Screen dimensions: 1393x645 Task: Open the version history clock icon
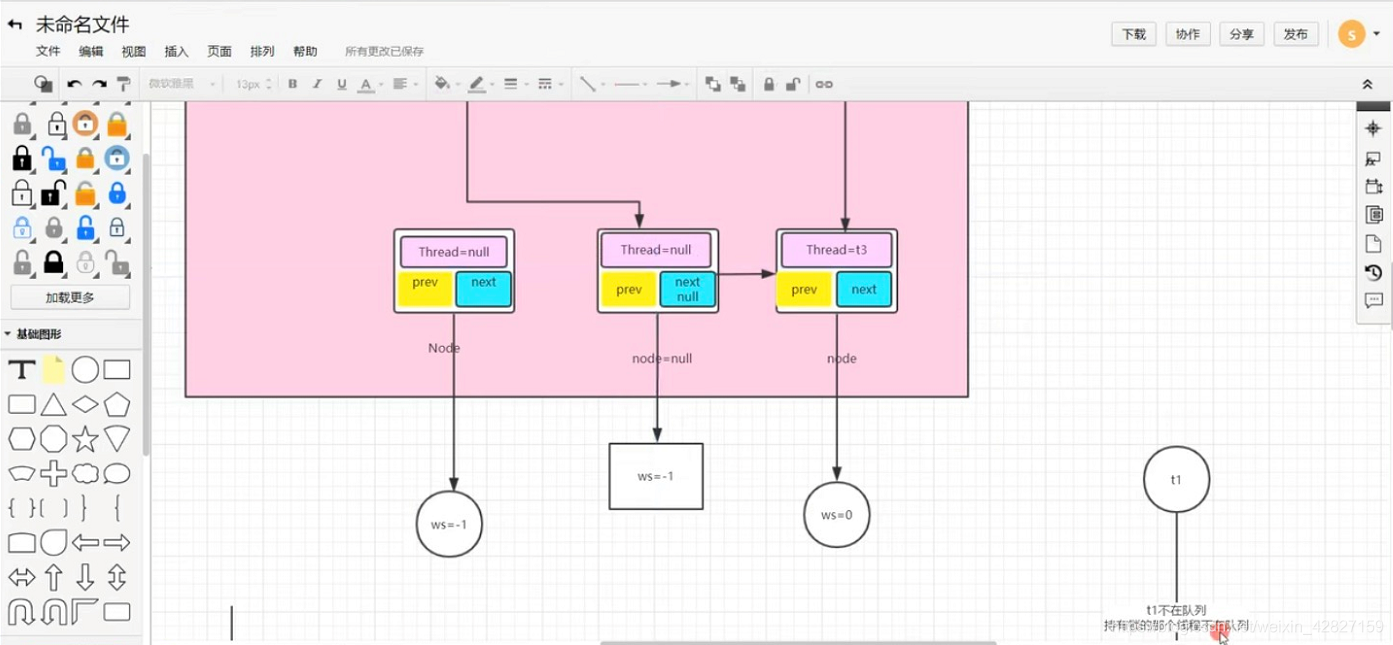[x=1373, y=272]
